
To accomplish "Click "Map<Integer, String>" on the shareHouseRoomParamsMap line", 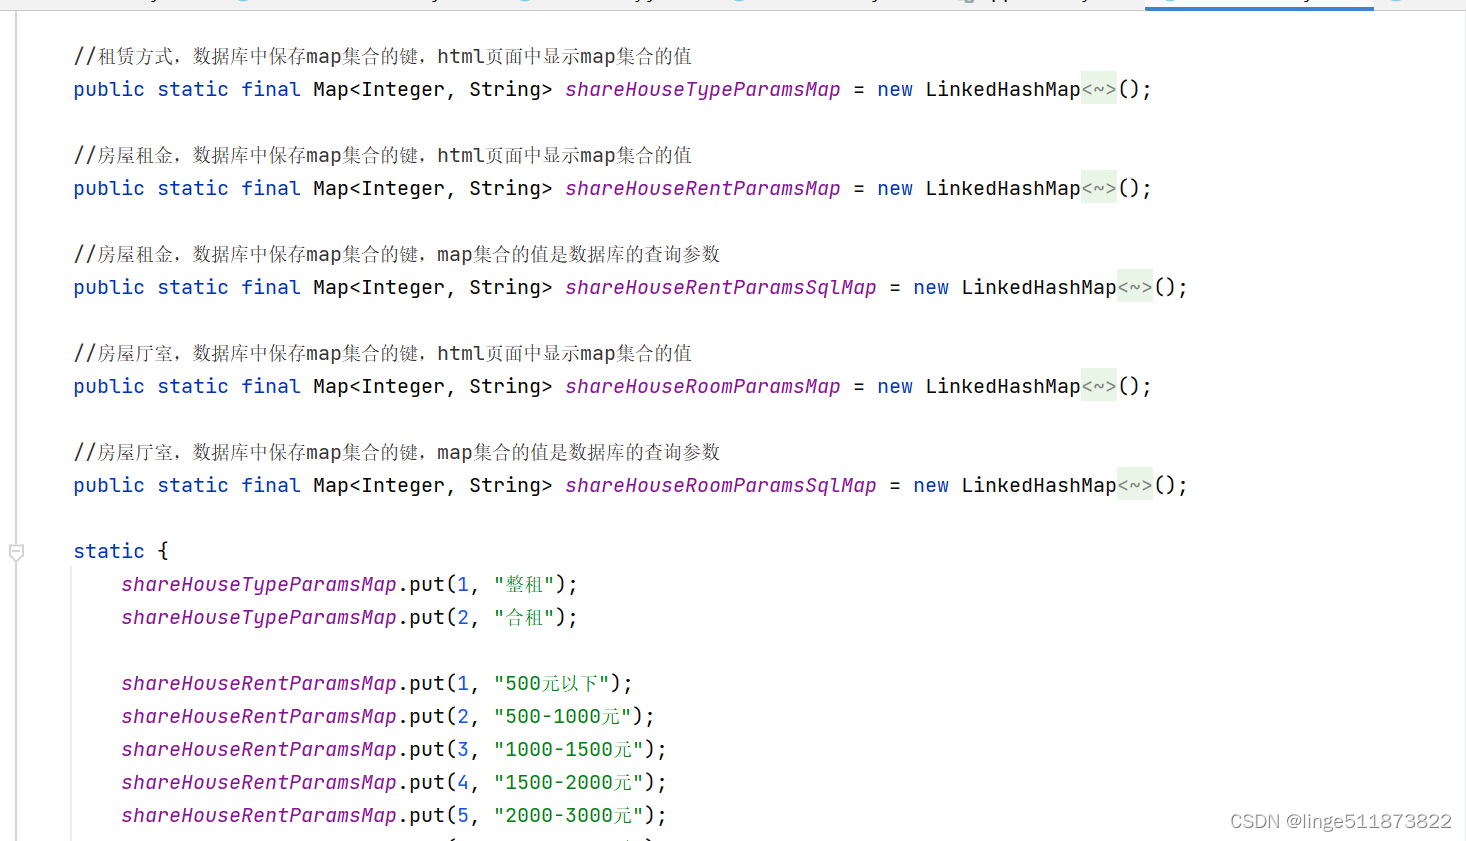I will pyautogui.click(x=433, y=387).
